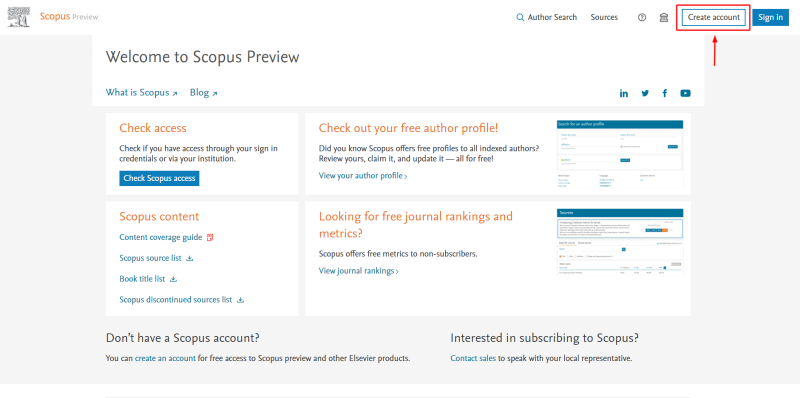The height and width of the screenshot is (398, 800).
Task: Open the Twitter icon
Action: point(645,93)
